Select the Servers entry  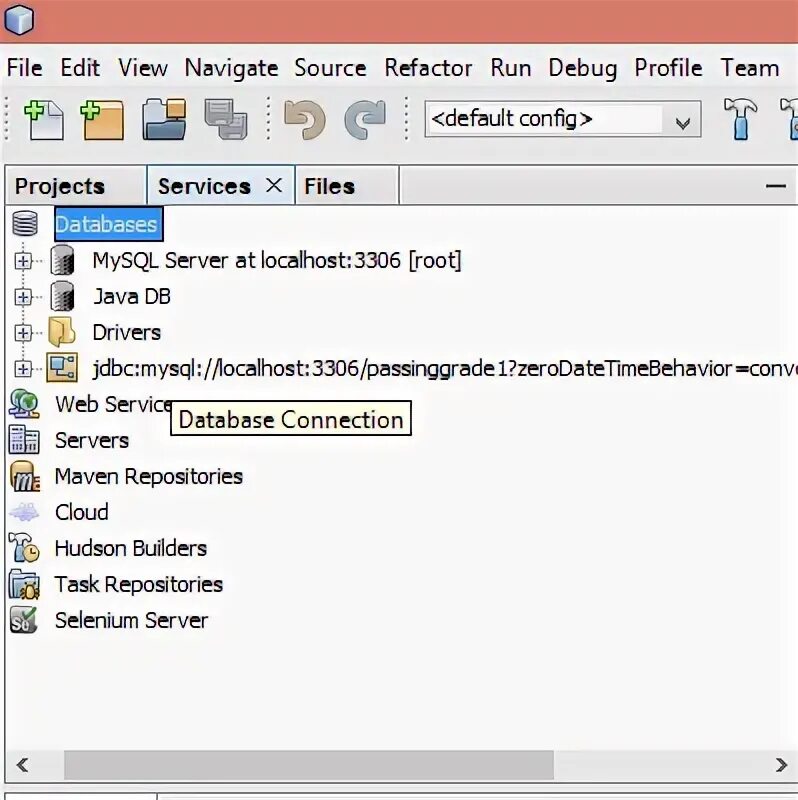[92, 440]
